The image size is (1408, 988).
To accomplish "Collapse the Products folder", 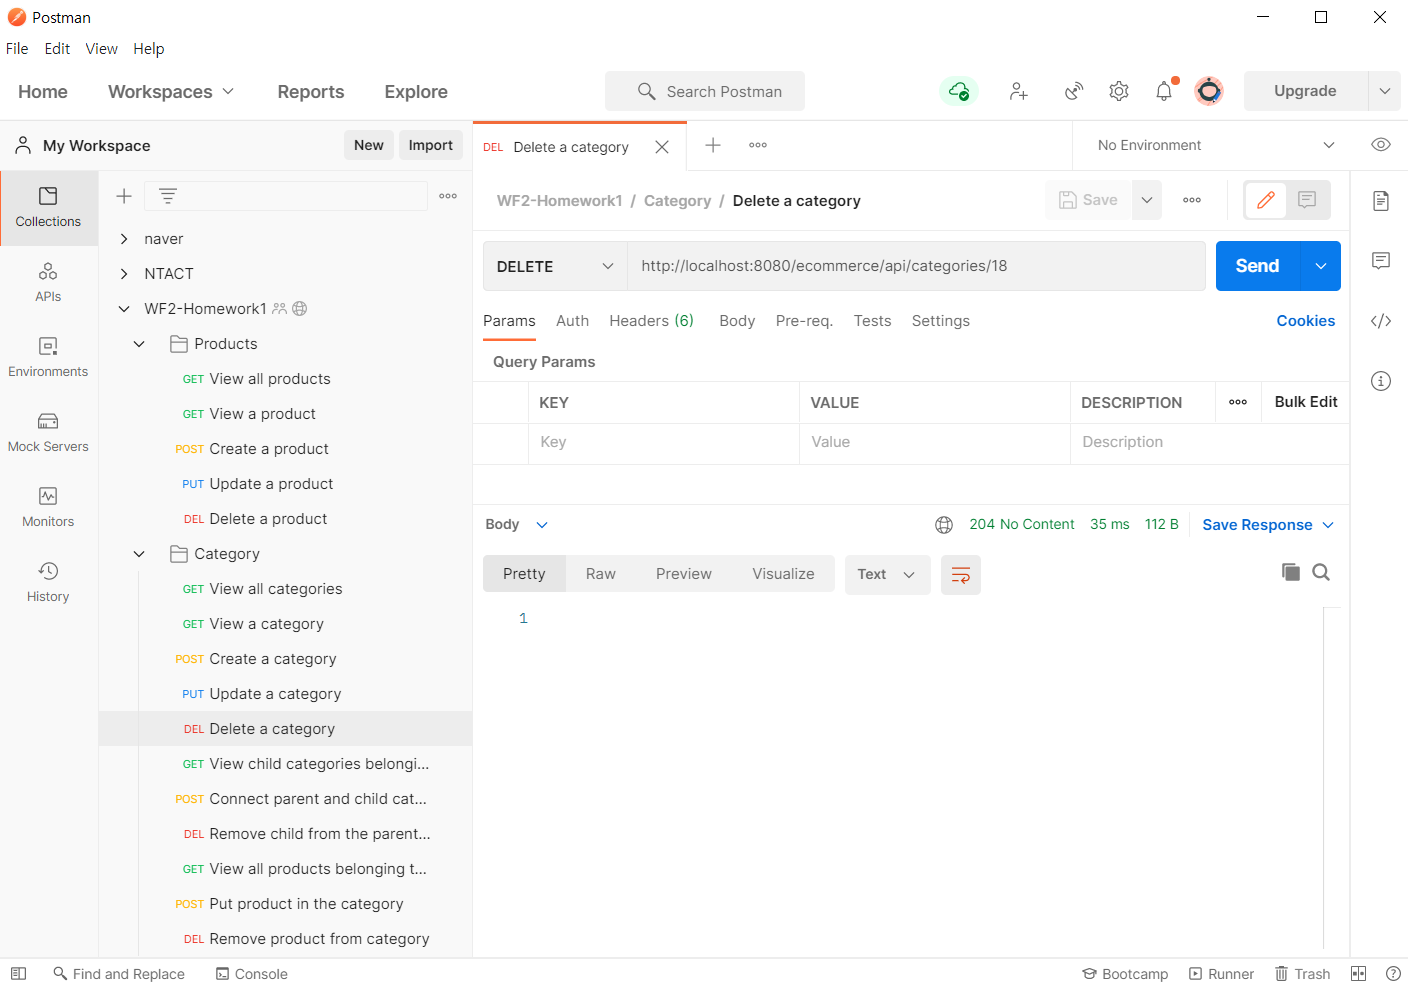I will pos(140,344).
